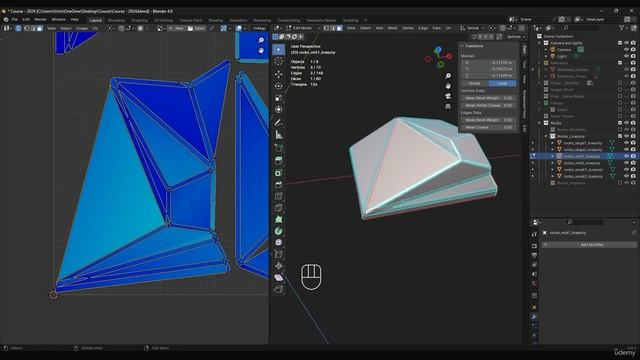This screenshot has height=360, width=640.
Task: Select the Transform tool in viewport toolbar
Action: pos(279,109)
